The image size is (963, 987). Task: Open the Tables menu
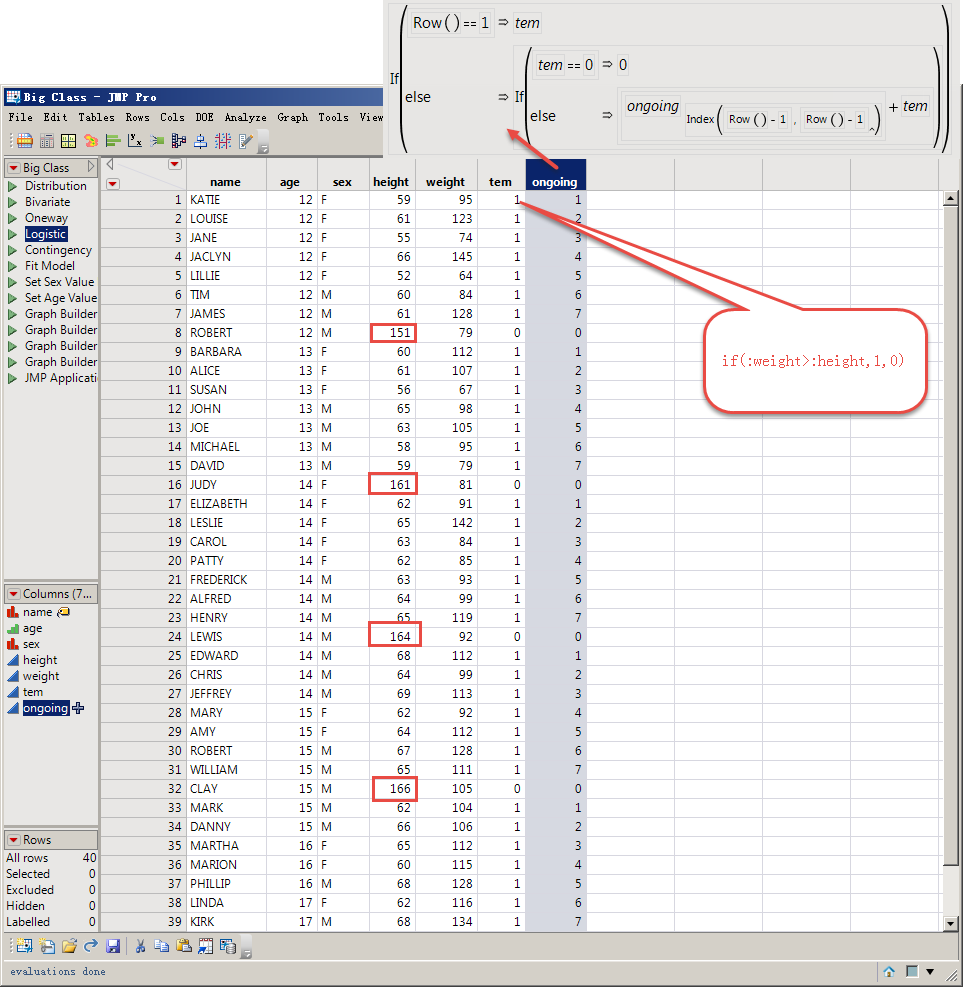[96, 117]
